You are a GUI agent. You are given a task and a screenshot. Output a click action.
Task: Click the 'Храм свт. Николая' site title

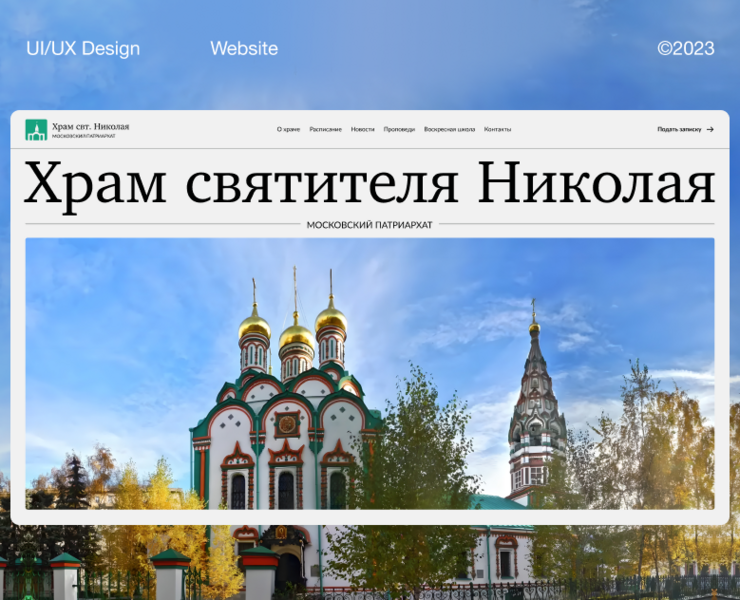(x=90, y=127)
